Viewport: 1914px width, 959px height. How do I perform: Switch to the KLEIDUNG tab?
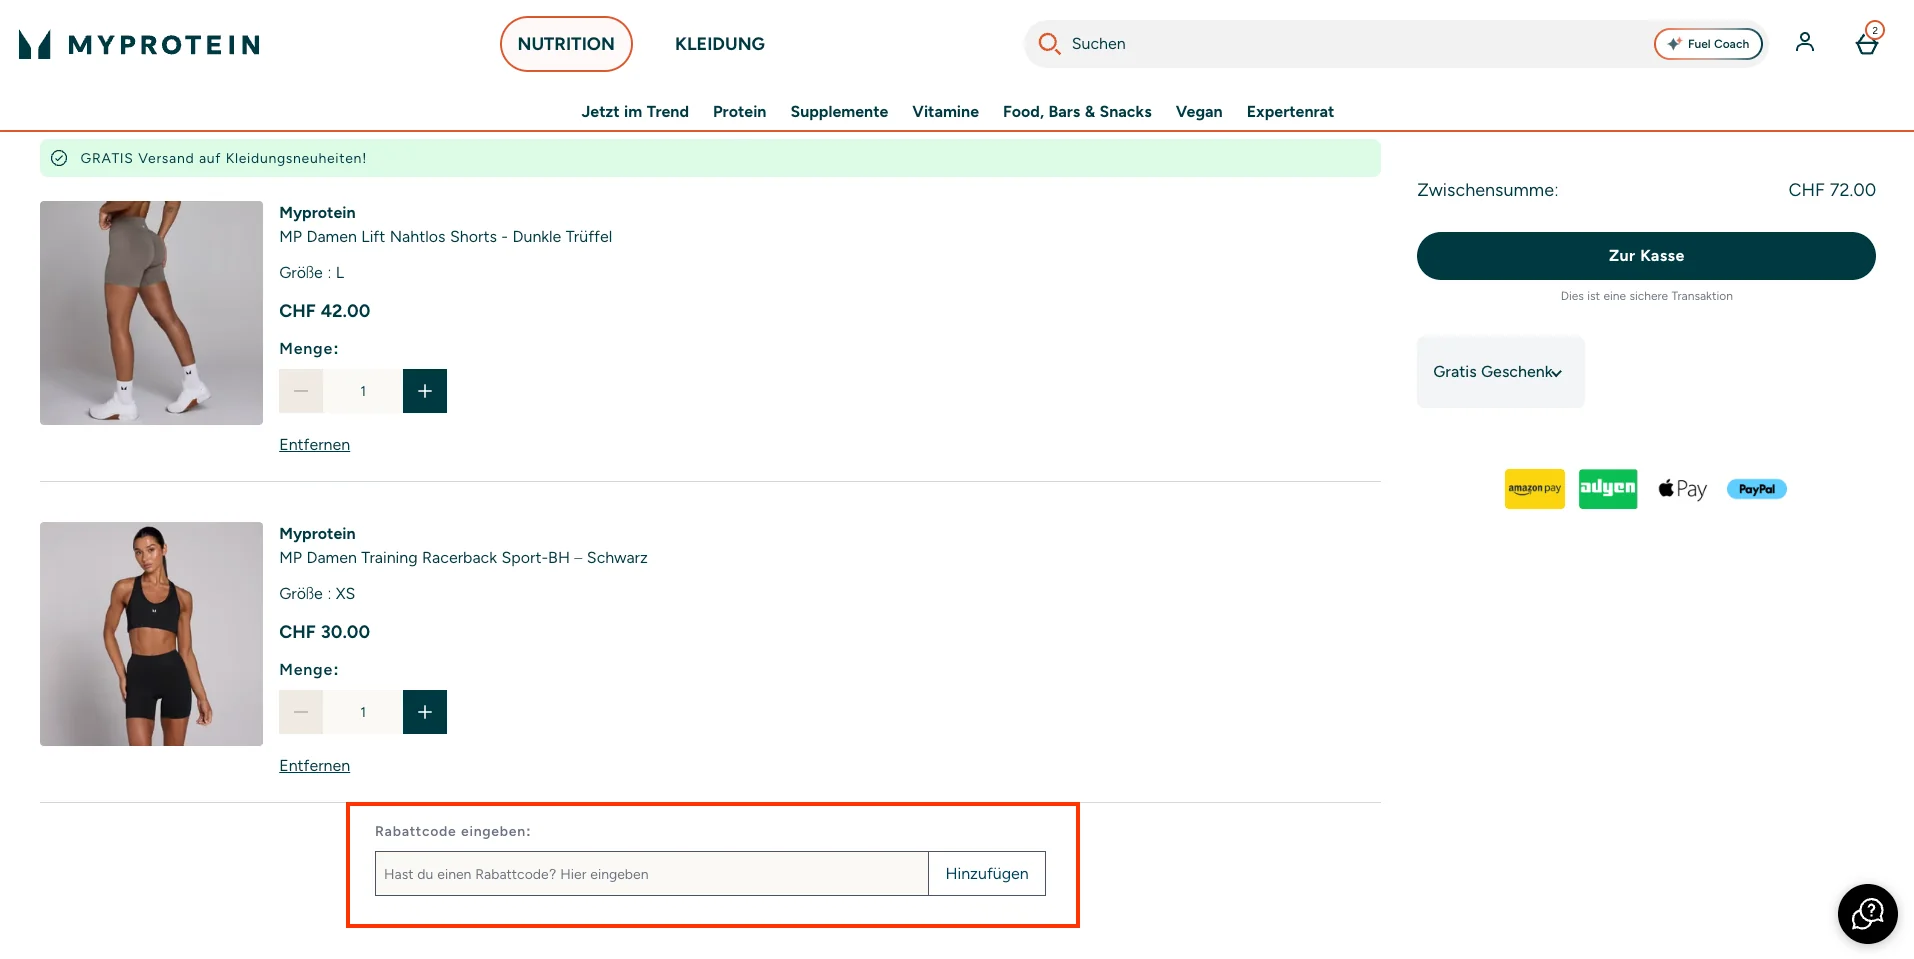719,44
